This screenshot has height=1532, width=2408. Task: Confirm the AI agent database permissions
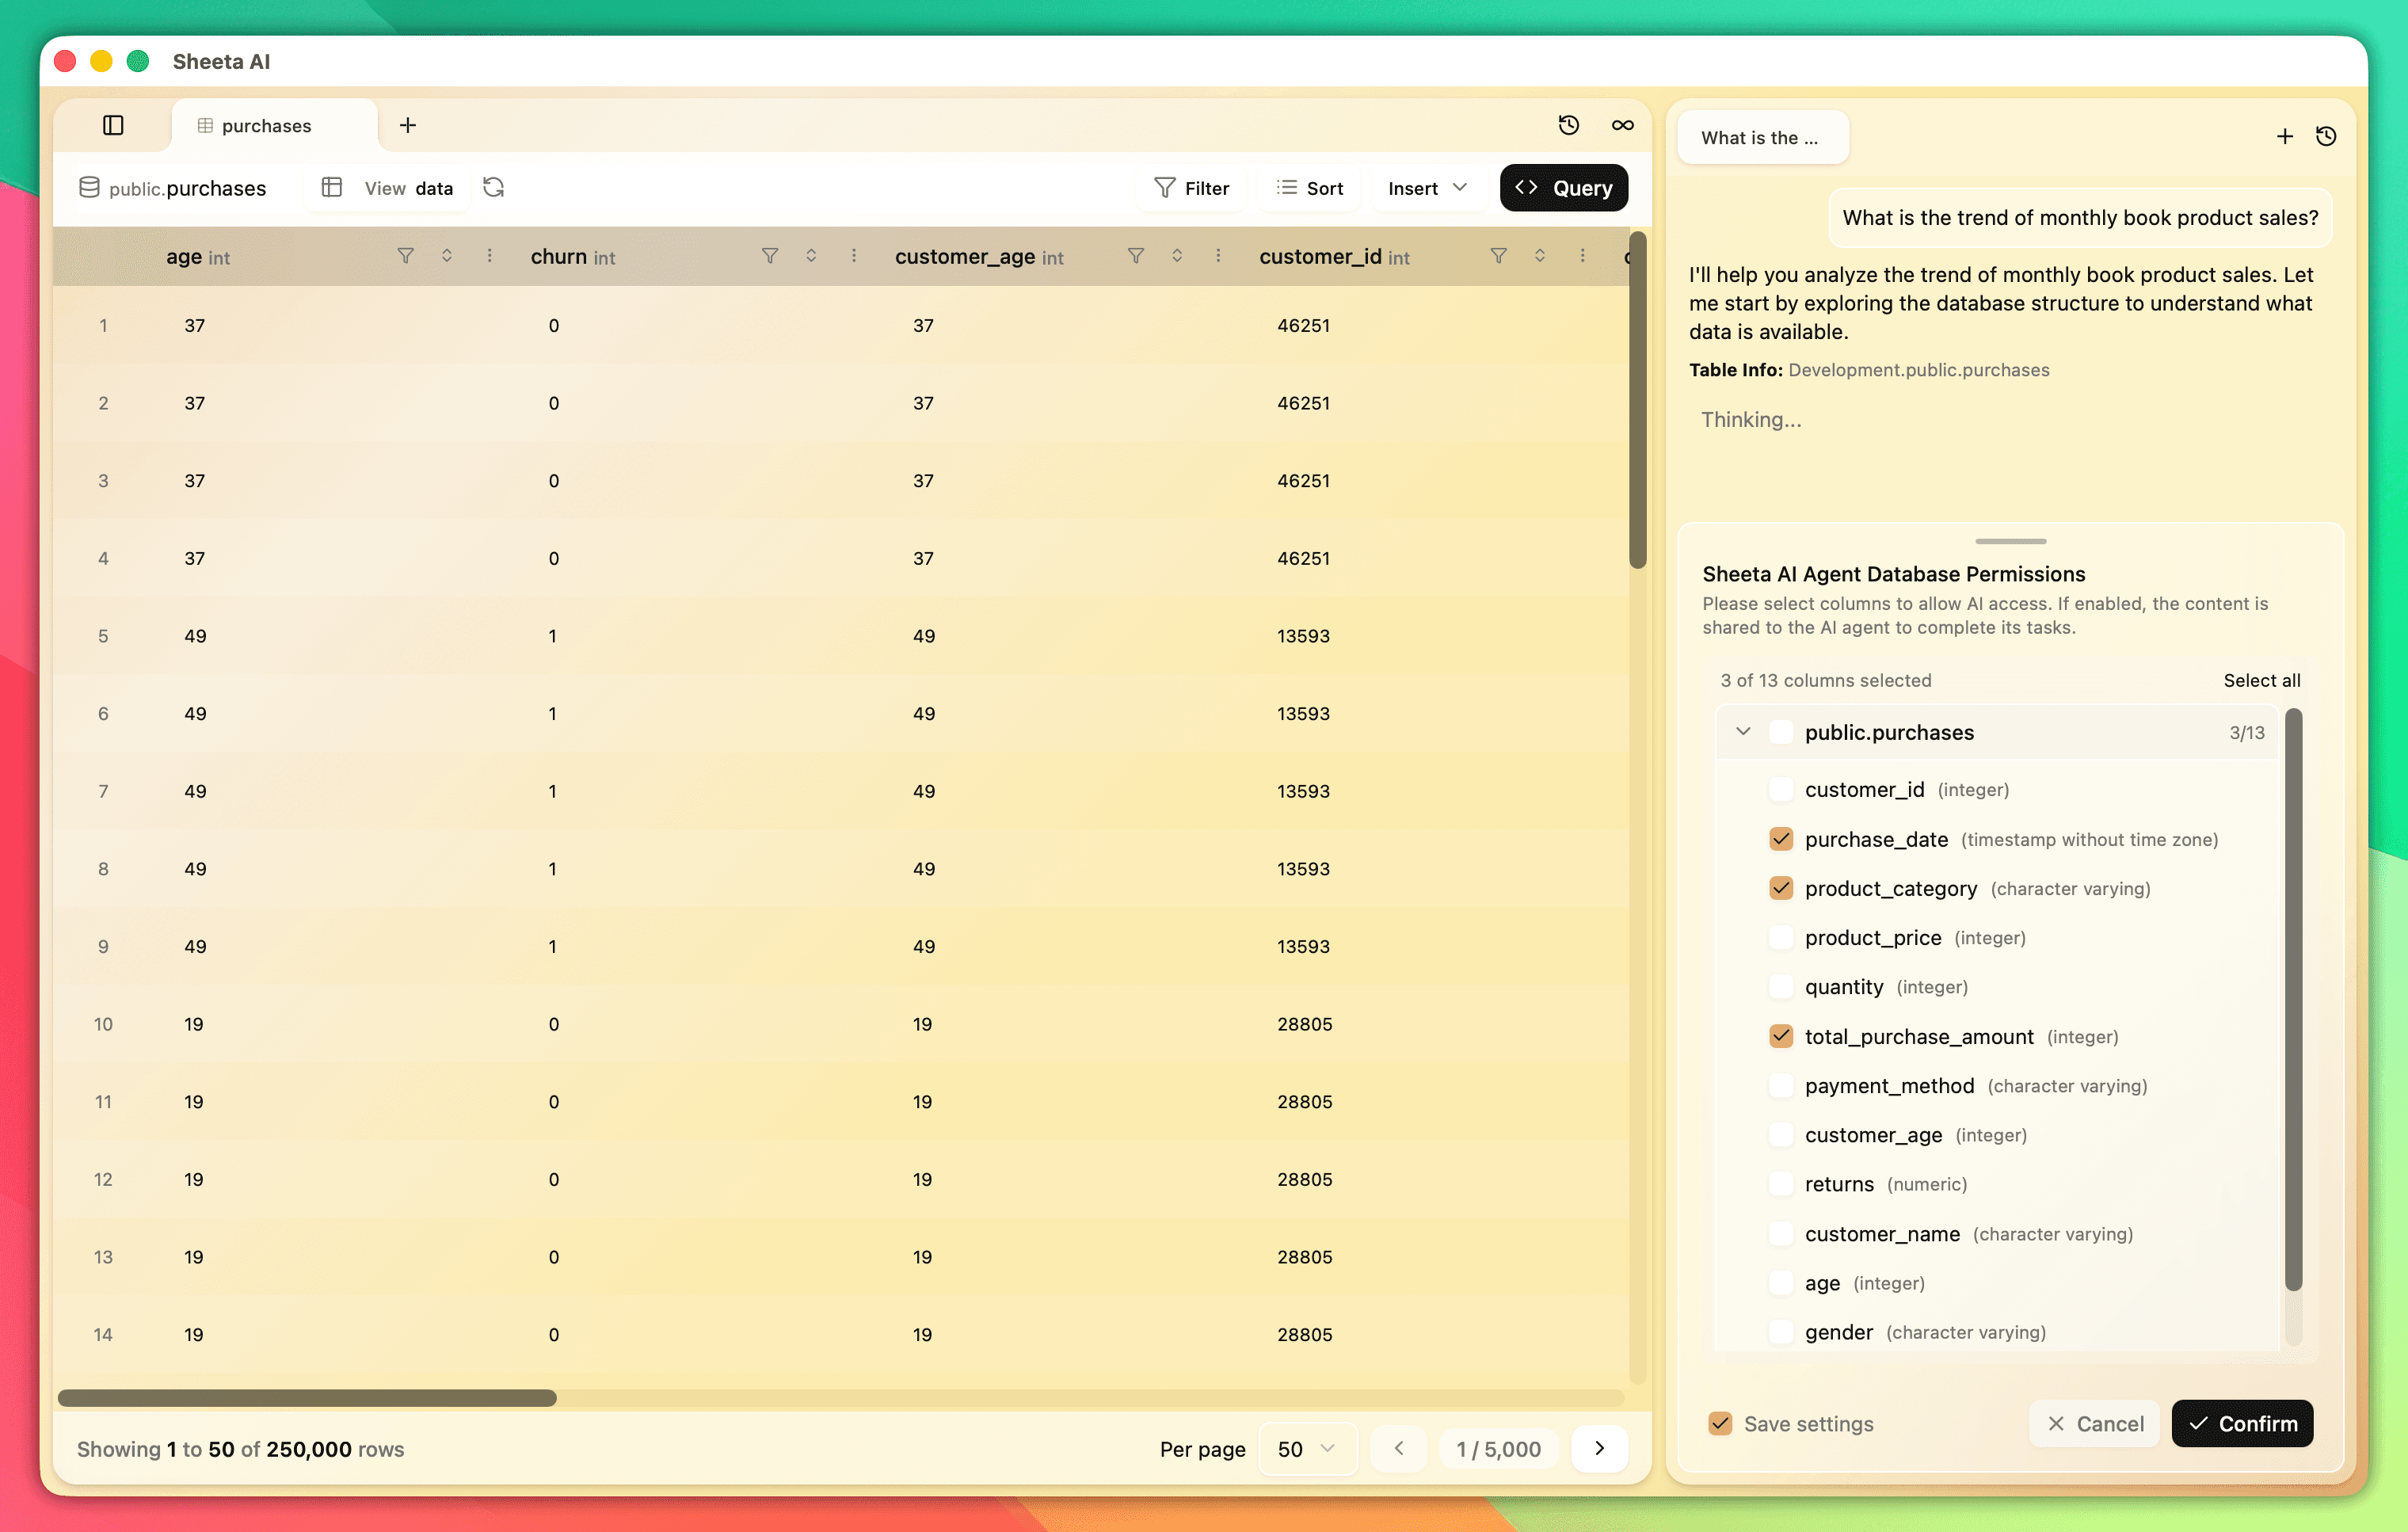click(x=2243, y=1423)
